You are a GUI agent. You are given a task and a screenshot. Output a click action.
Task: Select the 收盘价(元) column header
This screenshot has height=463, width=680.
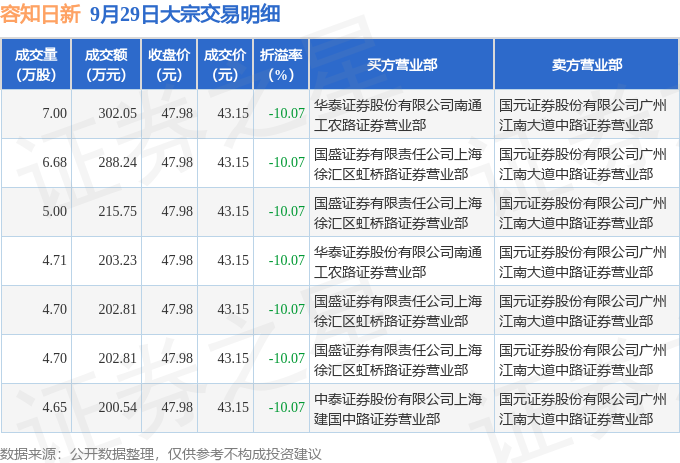[169, 65]
